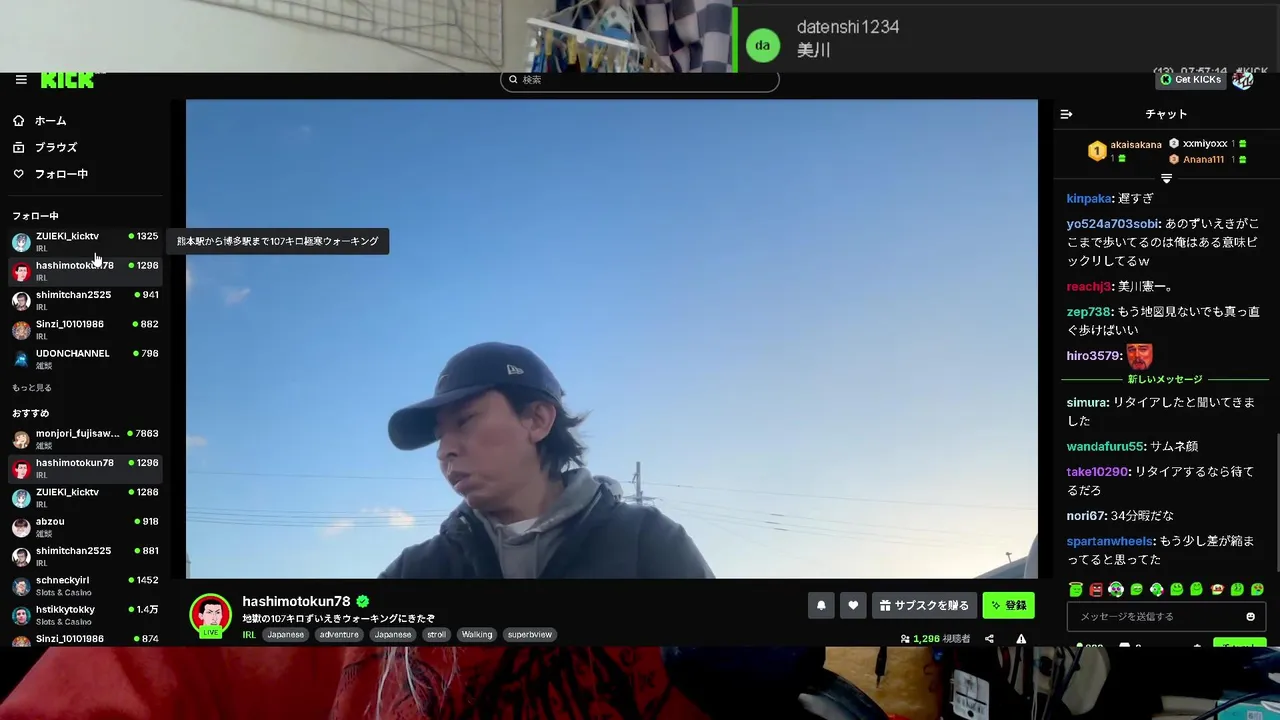Click the live video player
The image size is (1280, 720).
(612, 338)
